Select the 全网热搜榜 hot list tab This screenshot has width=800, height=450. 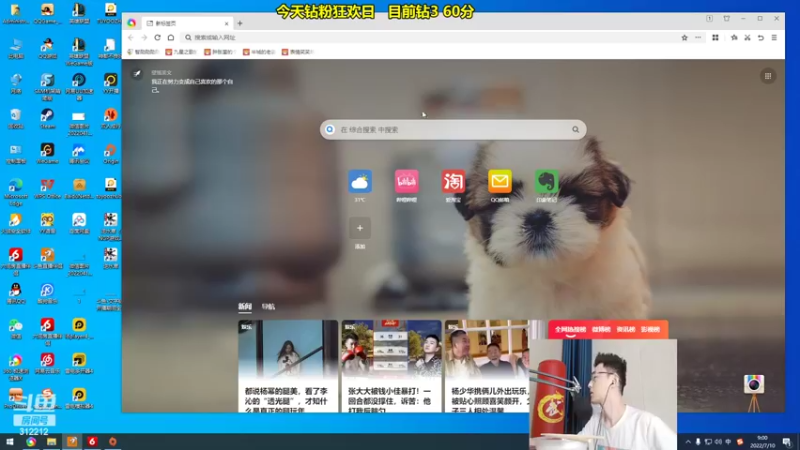coord(570,330)
